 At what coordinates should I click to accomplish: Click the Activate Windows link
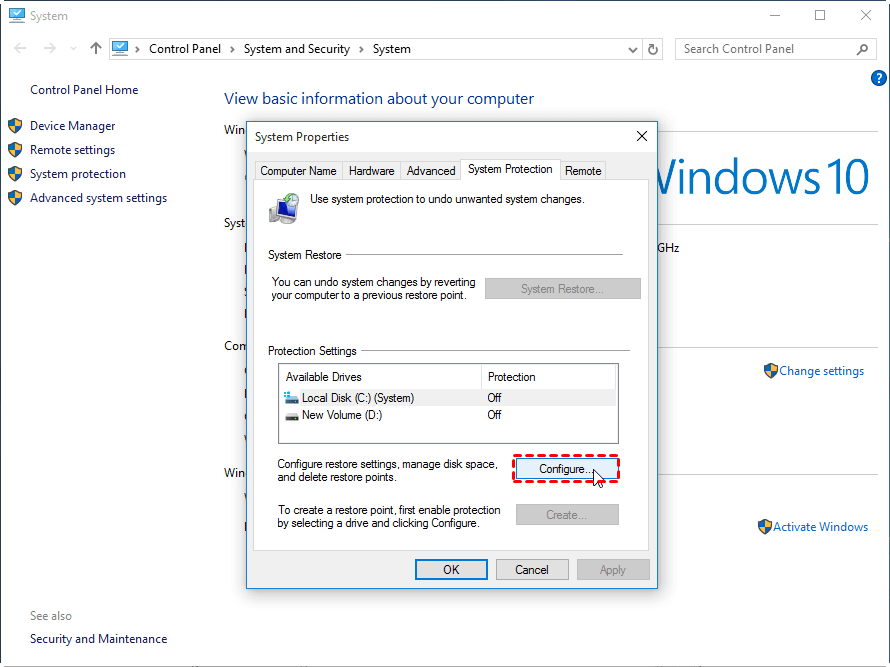820,527
